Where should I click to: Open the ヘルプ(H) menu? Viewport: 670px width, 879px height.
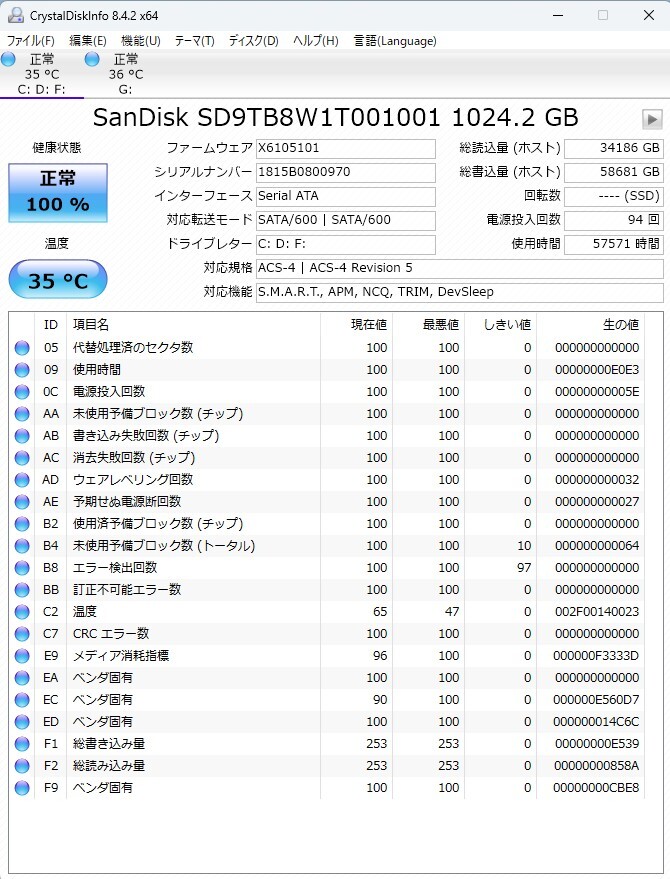tap(315, 41)
